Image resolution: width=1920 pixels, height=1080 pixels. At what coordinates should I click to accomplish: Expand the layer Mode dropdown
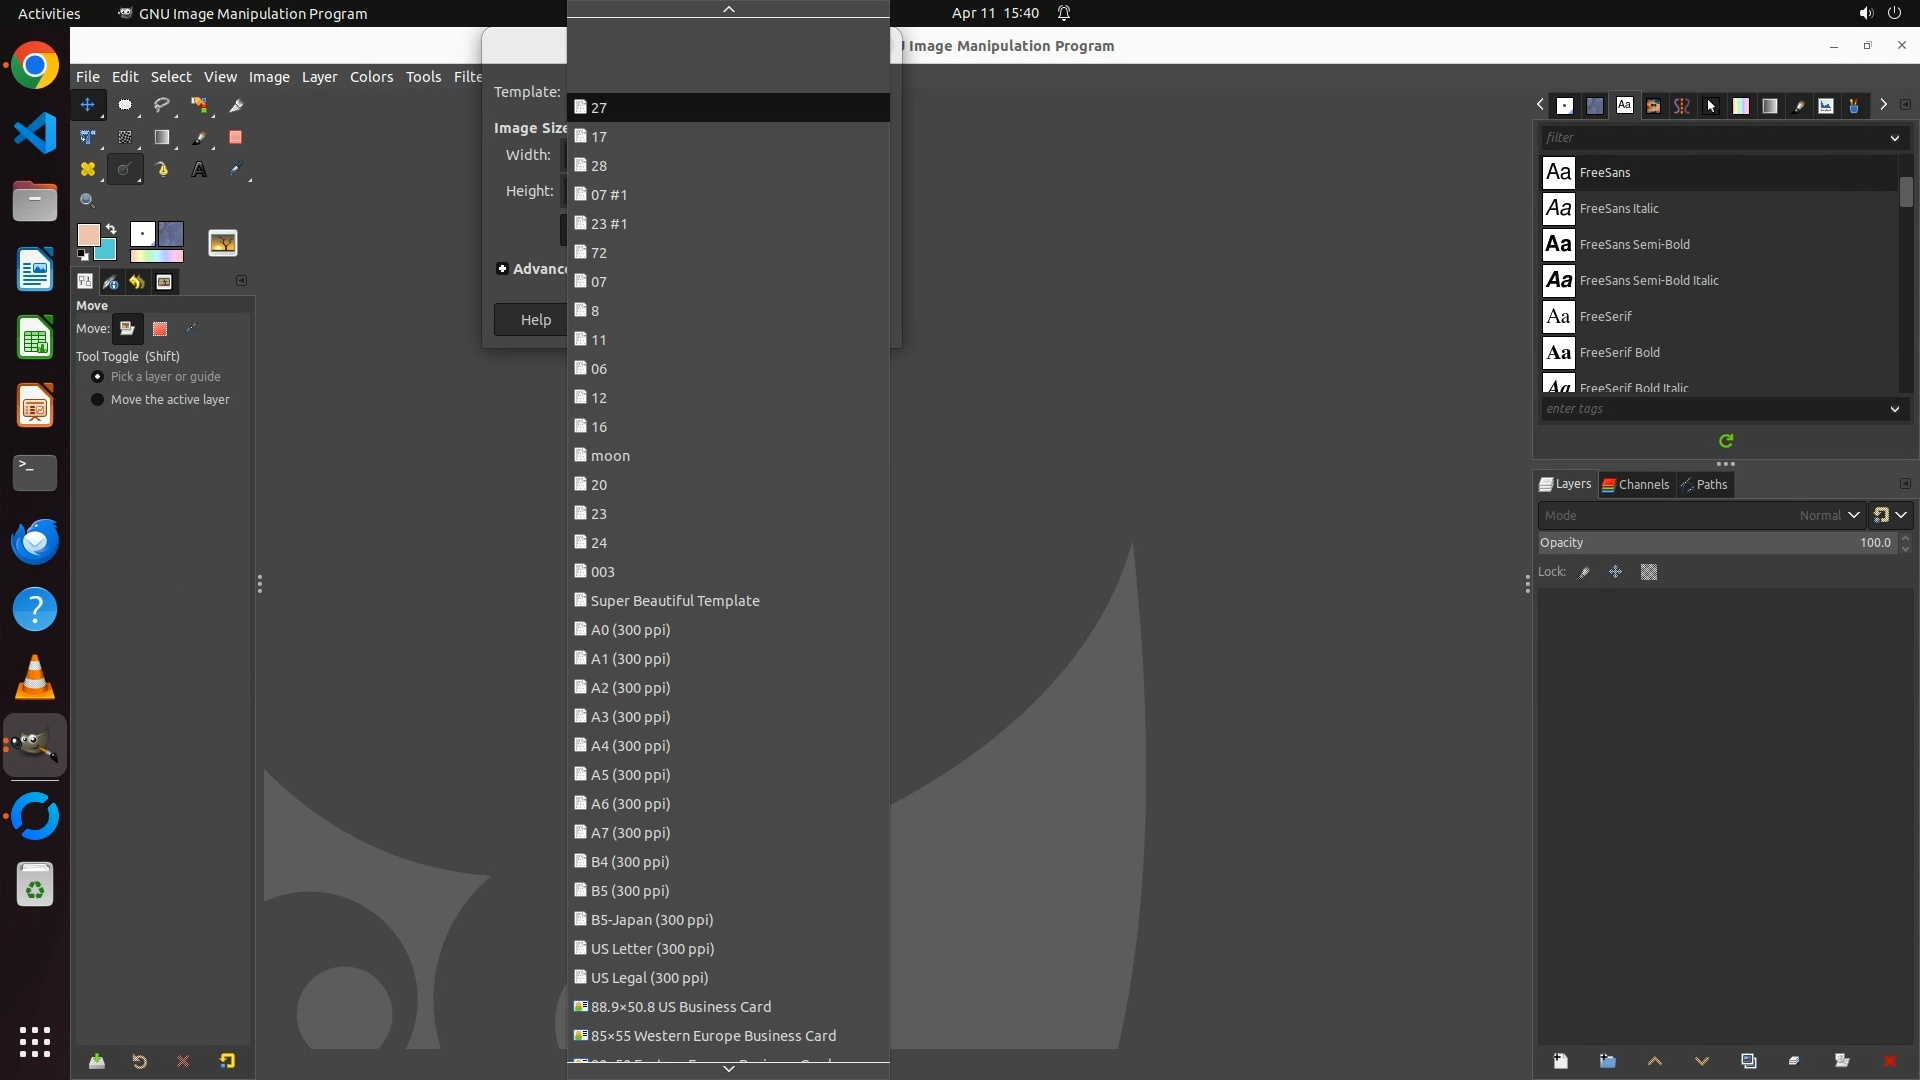1853,515
